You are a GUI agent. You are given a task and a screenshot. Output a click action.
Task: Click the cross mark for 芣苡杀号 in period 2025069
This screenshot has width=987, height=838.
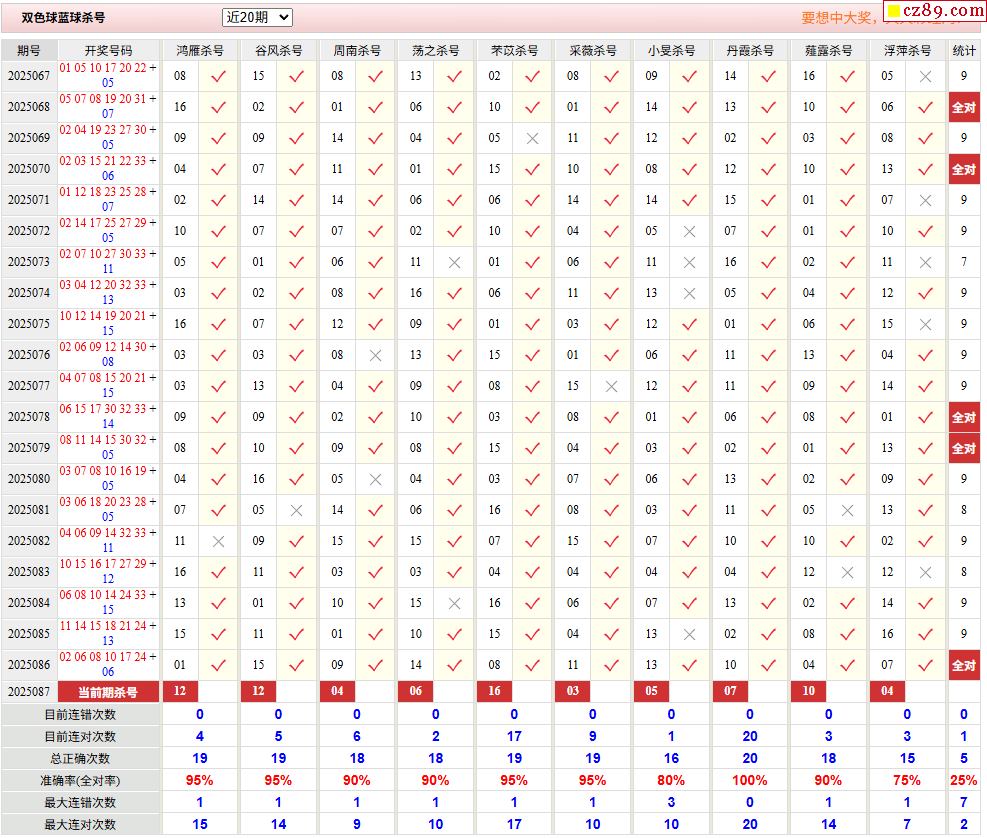pos(533,139)
